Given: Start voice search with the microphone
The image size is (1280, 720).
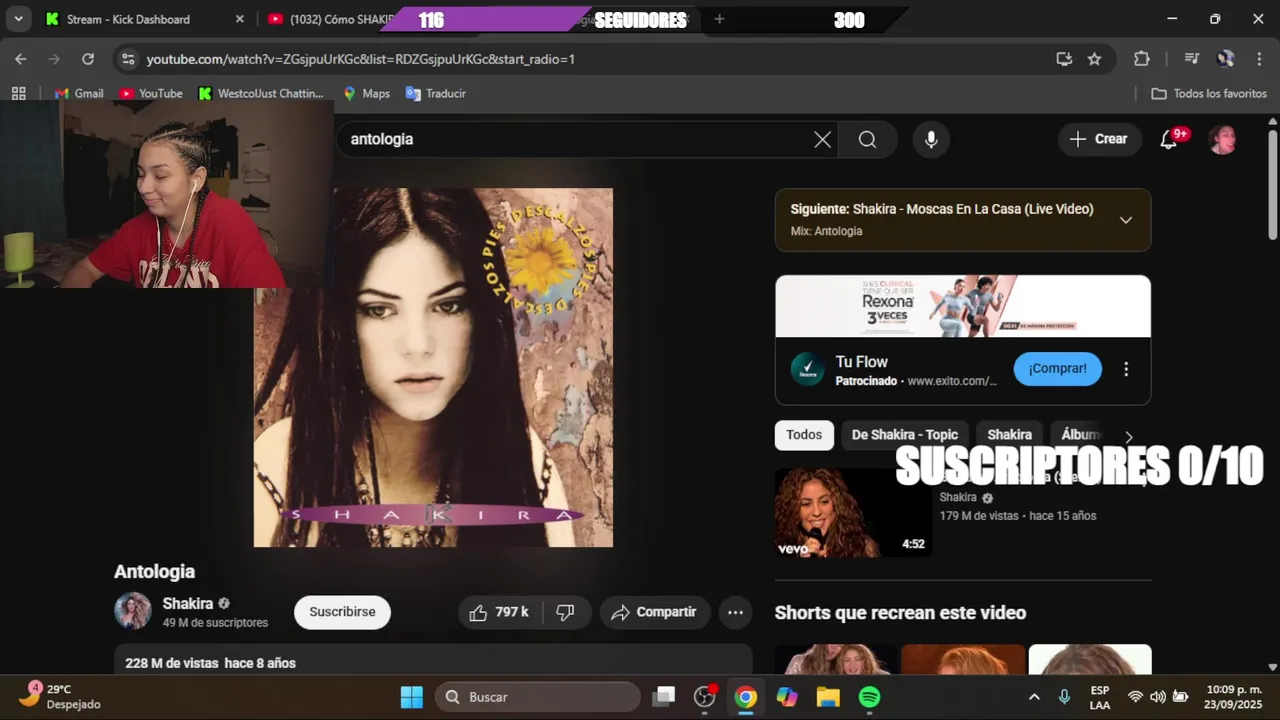Looking at the screenshot, I should click(931, 140).
